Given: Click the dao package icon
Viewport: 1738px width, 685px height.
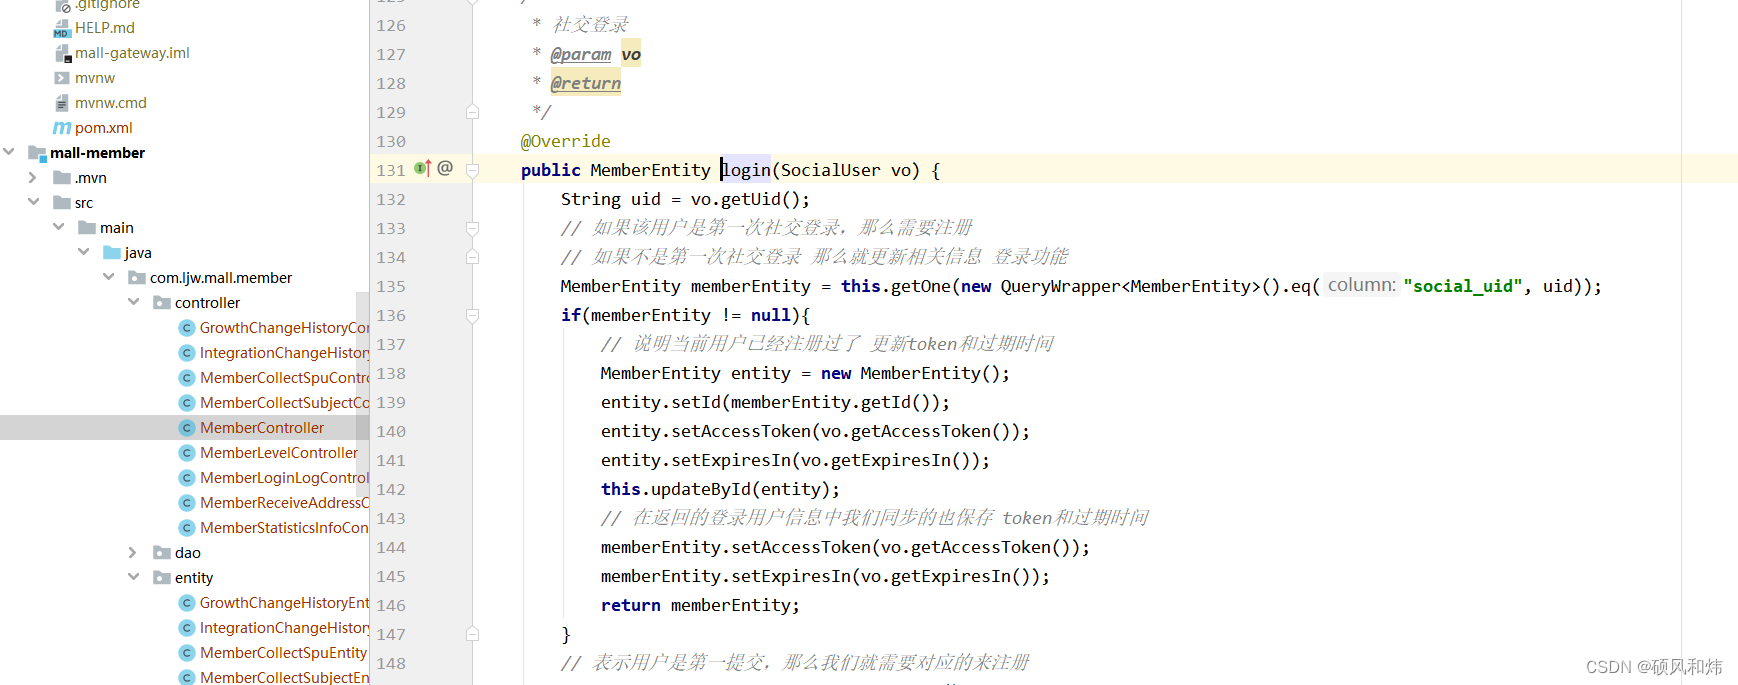Looking at the screenshot, I should coord(162,553).
